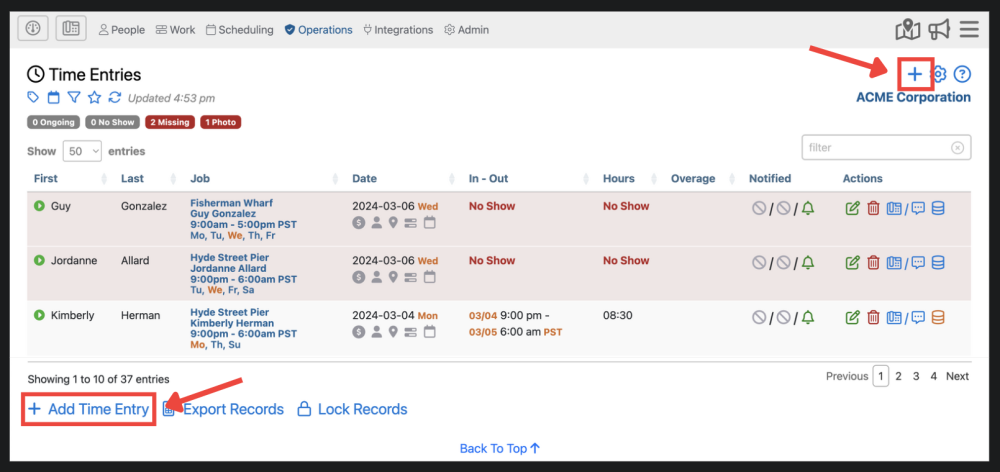Expand the hamburger menu at top right
The width and height of the screenshot is (1000, 472).
tap(968, 29)
